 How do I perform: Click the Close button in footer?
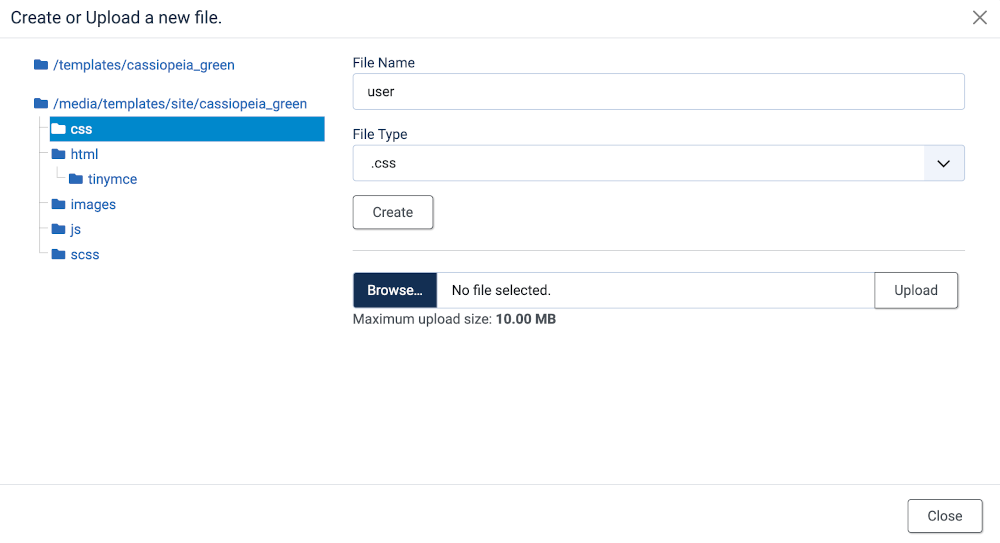(944, 516)
